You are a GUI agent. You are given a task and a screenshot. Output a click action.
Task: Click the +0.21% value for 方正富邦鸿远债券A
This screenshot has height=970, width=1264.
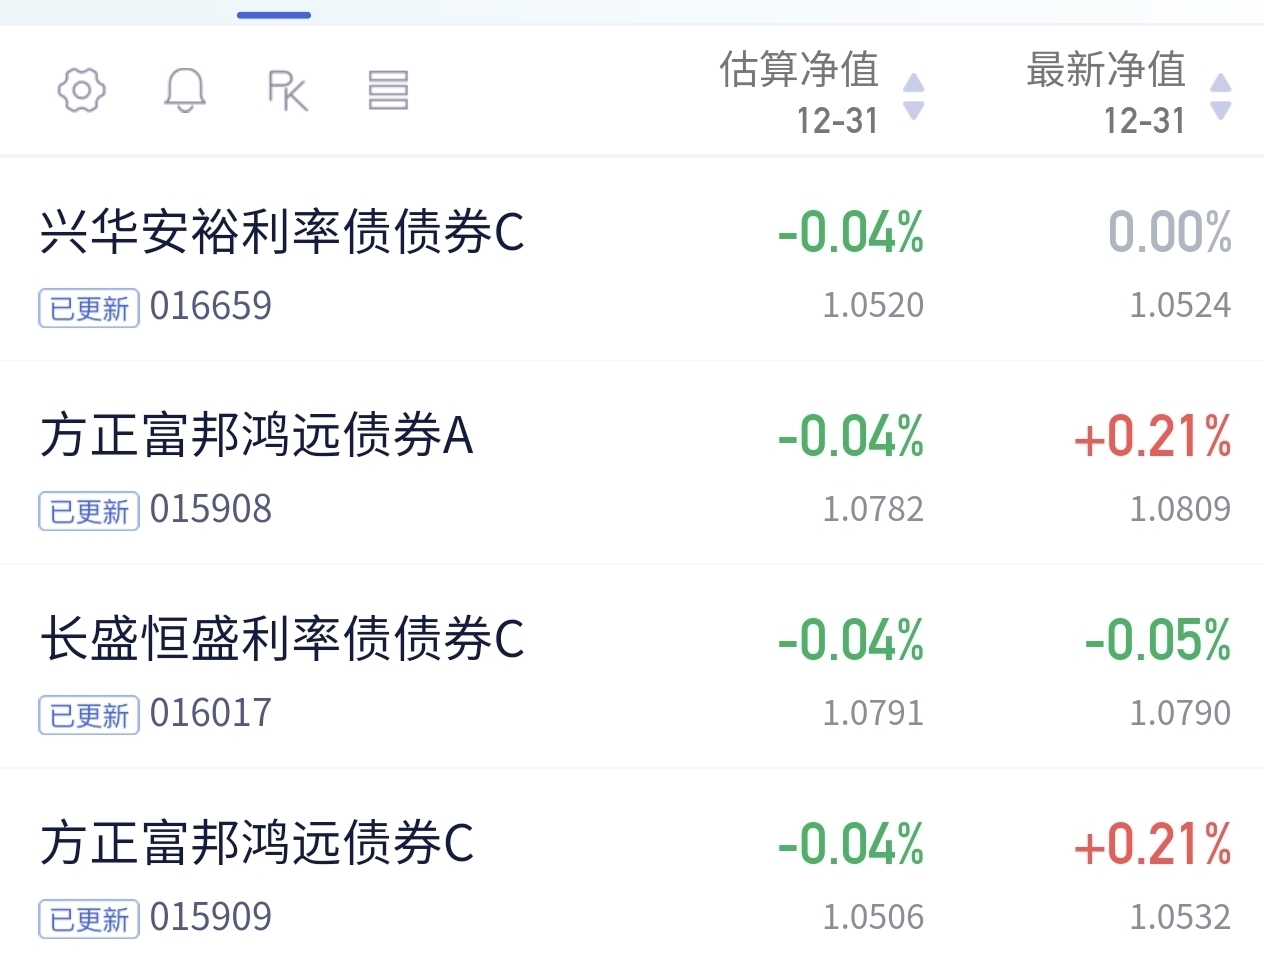[x=1152, y=437]
